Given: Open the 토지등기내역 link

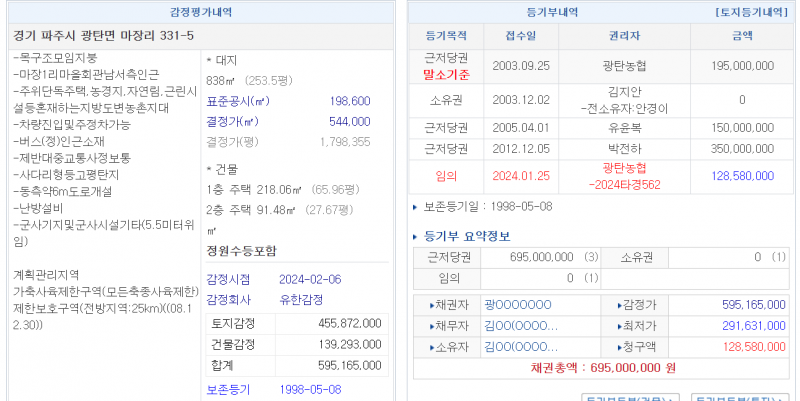Looking at the screenshot, I should tap(753, 11).
